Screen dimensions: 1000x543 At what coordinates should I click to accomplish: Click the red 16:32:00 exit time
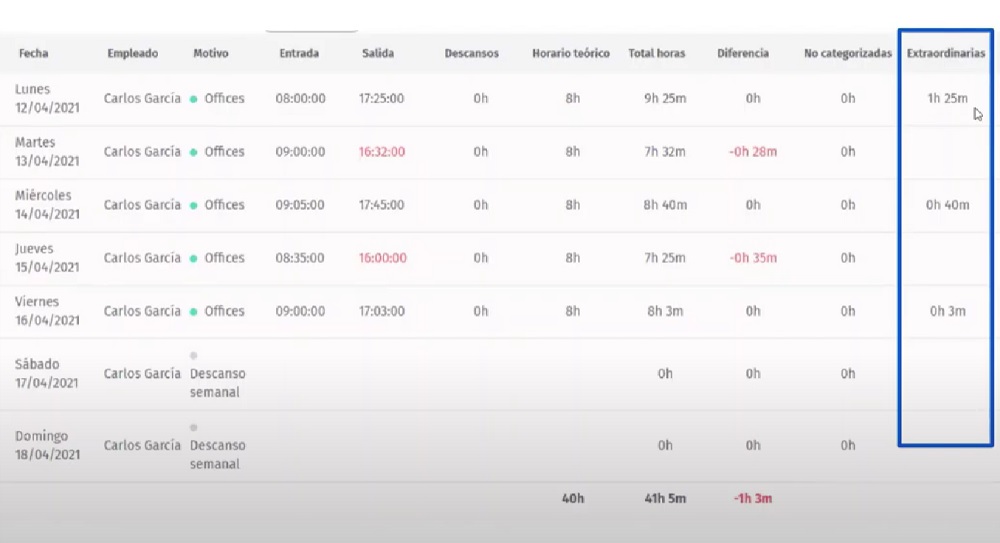tap(382, 152)
